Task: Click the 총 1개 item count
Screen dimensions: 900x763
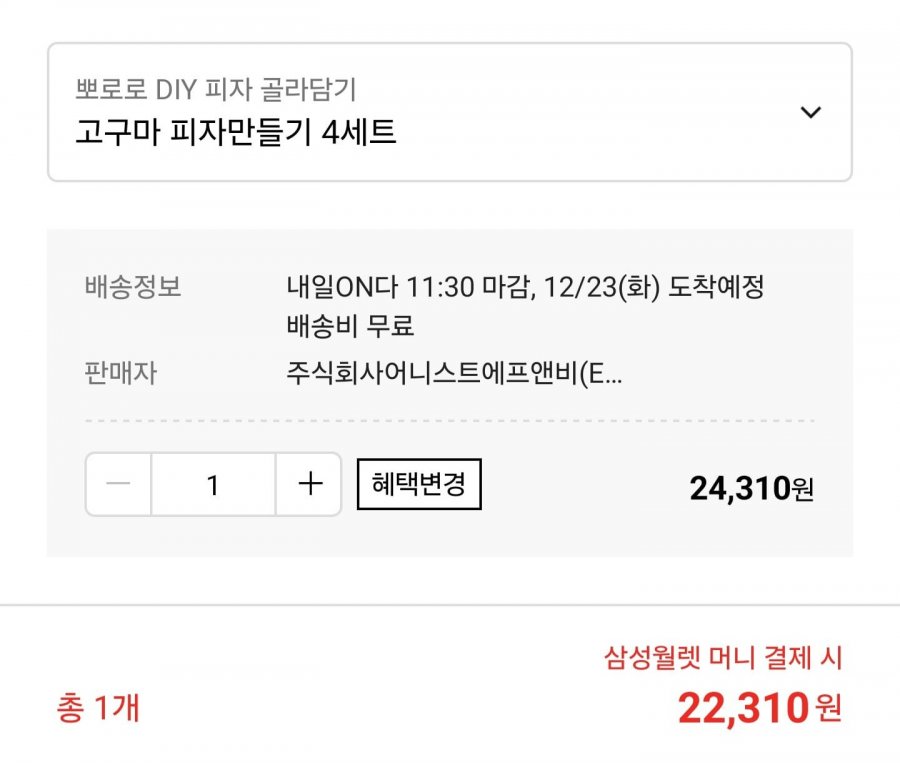Action: tap(98, 708)
